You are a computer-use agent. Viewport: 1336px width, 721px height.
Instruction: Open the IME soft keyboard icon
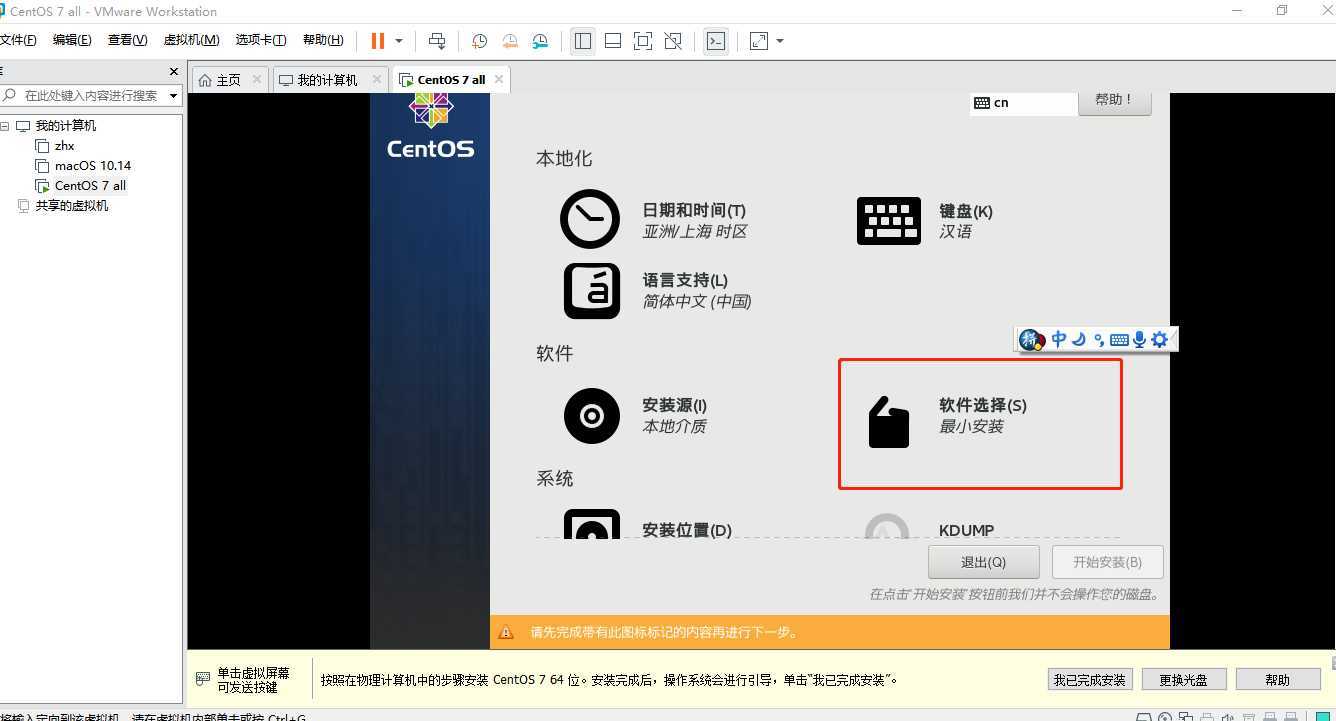click(1119, 340)
